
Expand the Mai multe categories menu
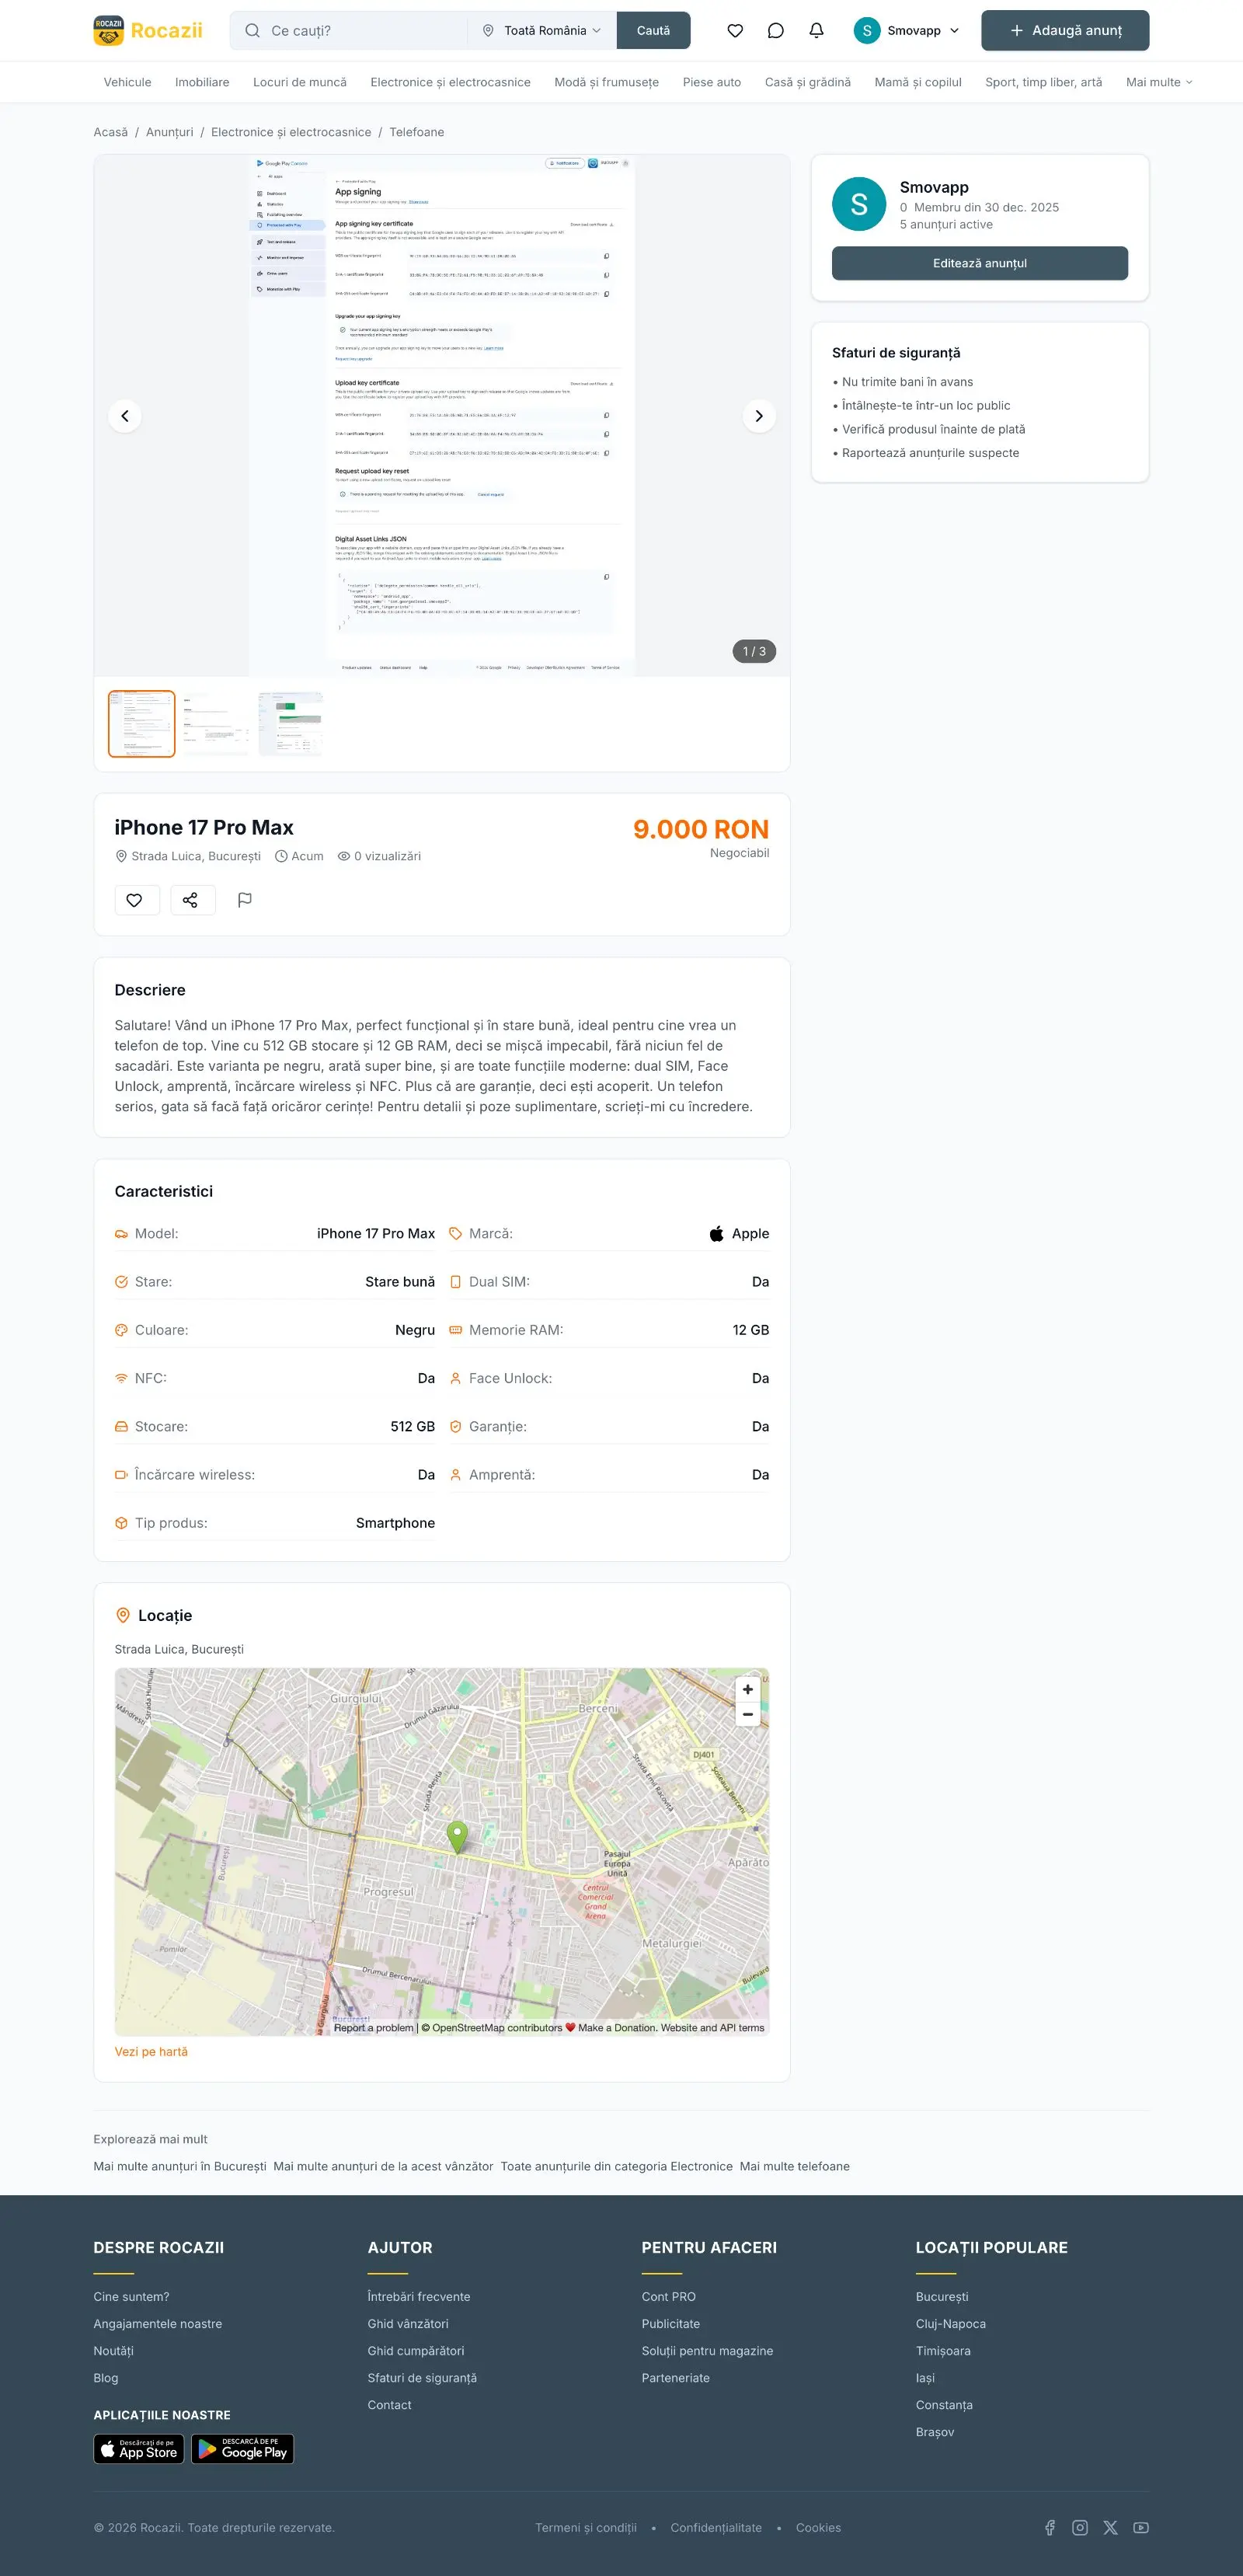click(1158, 82)
